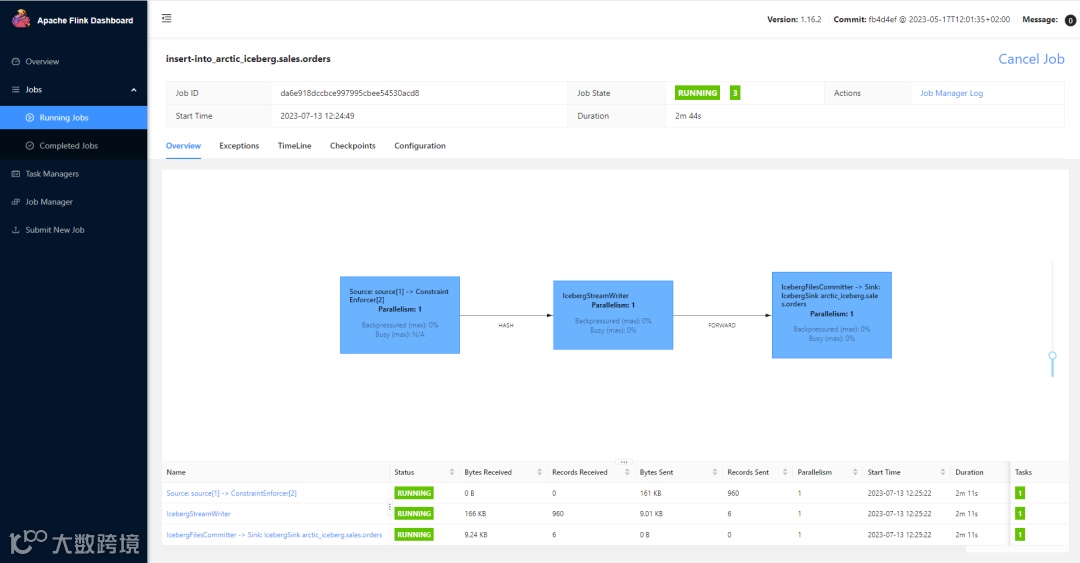Collapse the Jobs menu chevron
This screenshot has height=563, width=1080.
click(x=134, y=90)
